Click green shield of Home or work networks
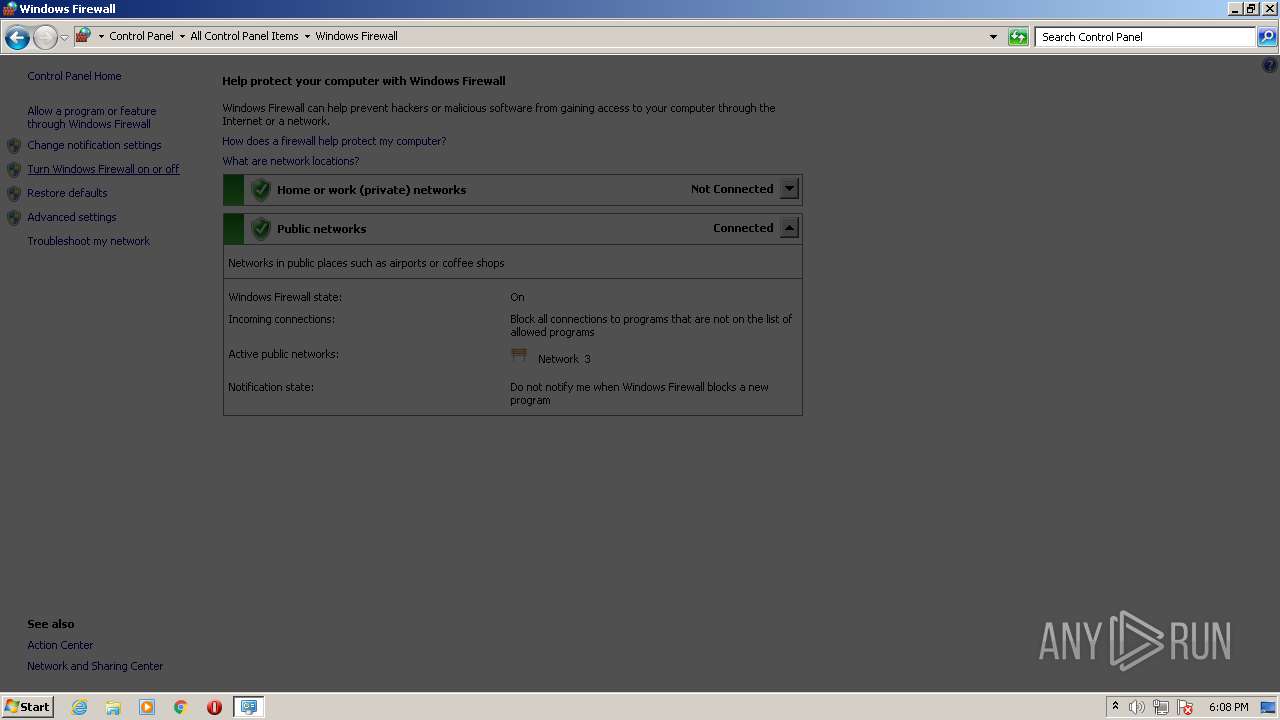The width and height of the screenshot is (1280, 720). pos(261,190)
